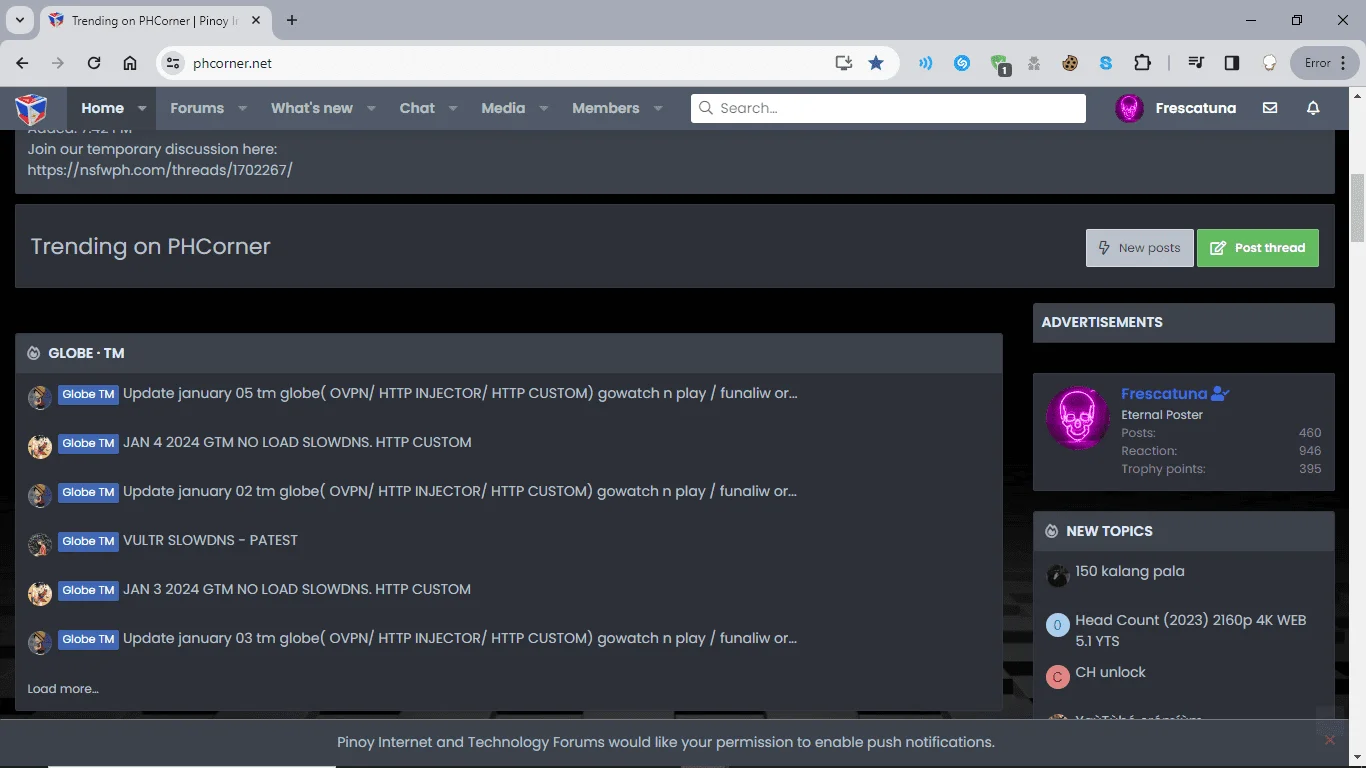The image size is (1366, 768).
Task: Open the Members menu item
Action: click(x=606, y=108)
